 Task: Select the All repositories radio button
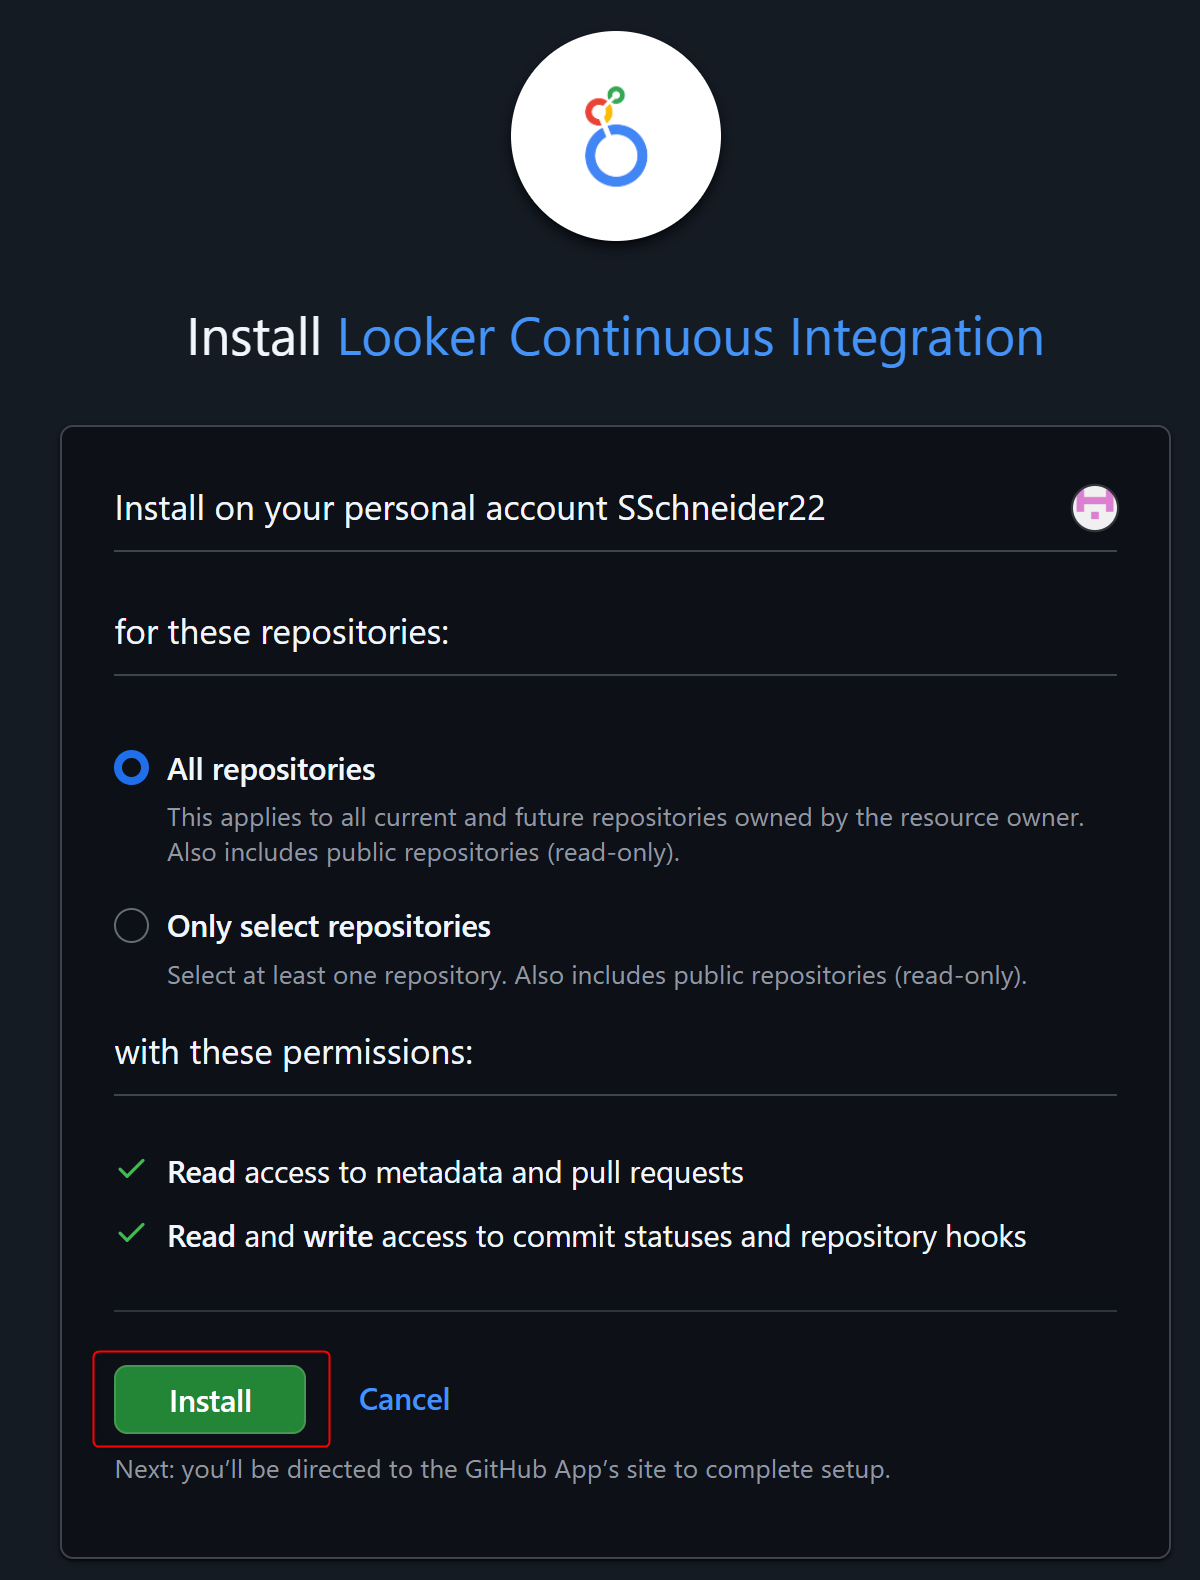132,768
